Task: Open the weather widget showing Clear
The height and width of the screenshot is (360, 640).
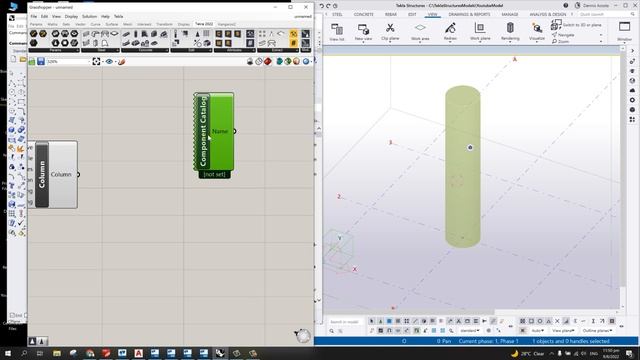Action: click(x=528, y=353)
